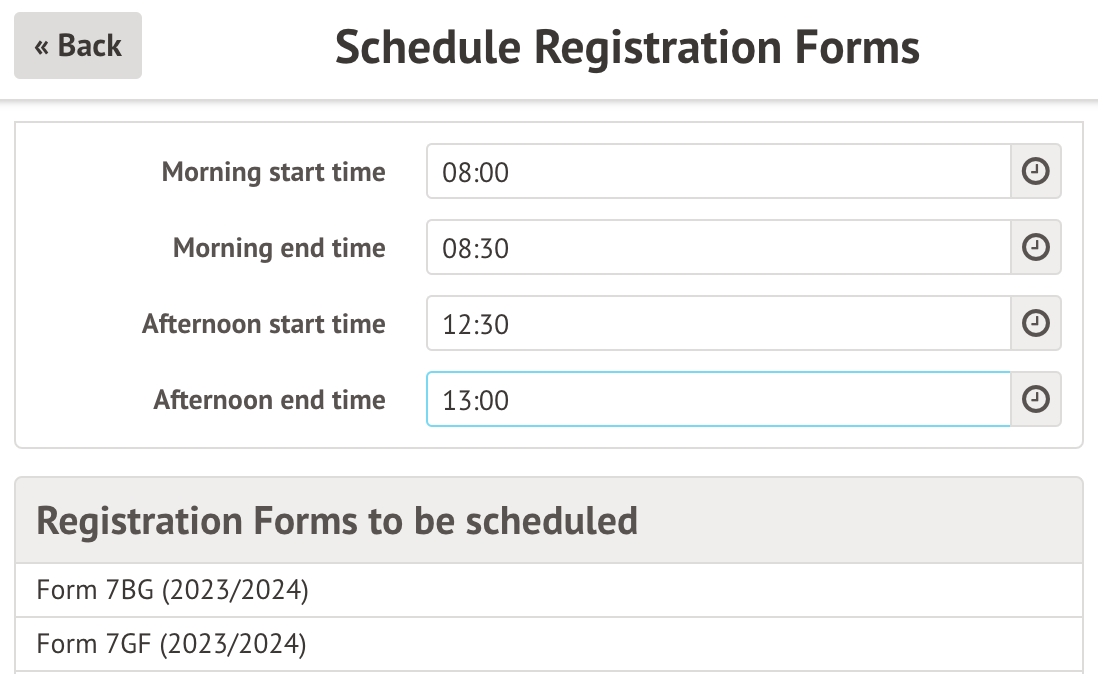Image resolution: width=1098 pixels, height=674 pixels.
Task: Click the 08:30 value text
Action: (x=476, y=248)
